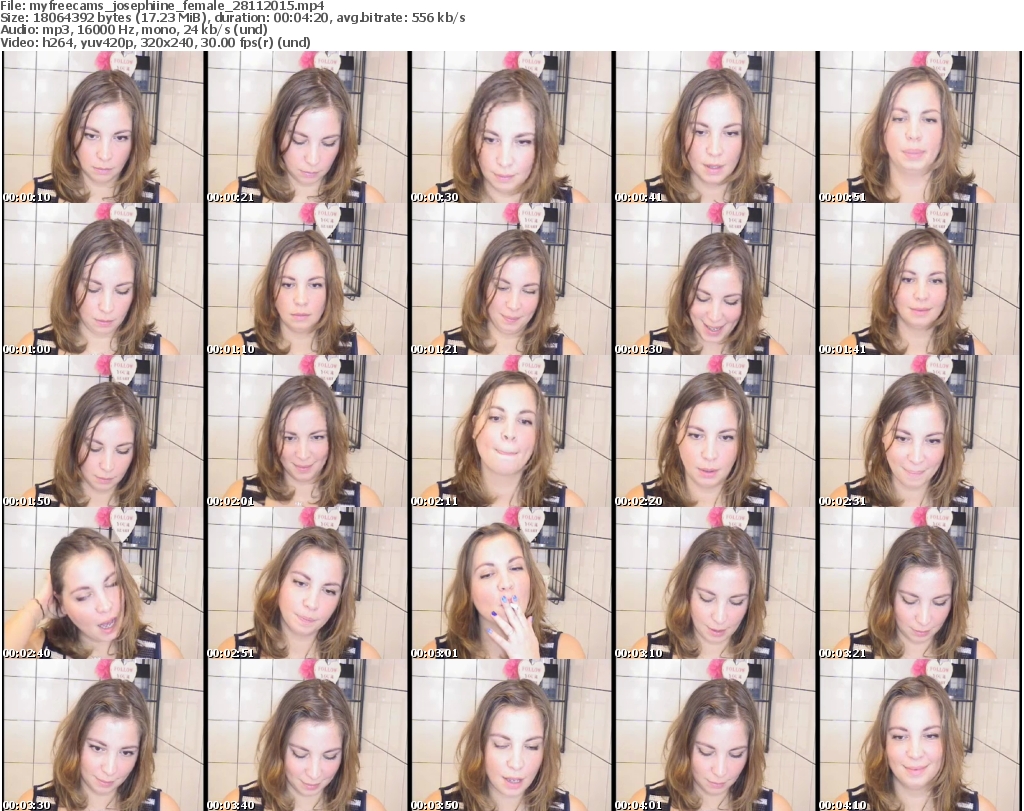Select the 'Video: h264, yuv420p' line

(155, 43)
